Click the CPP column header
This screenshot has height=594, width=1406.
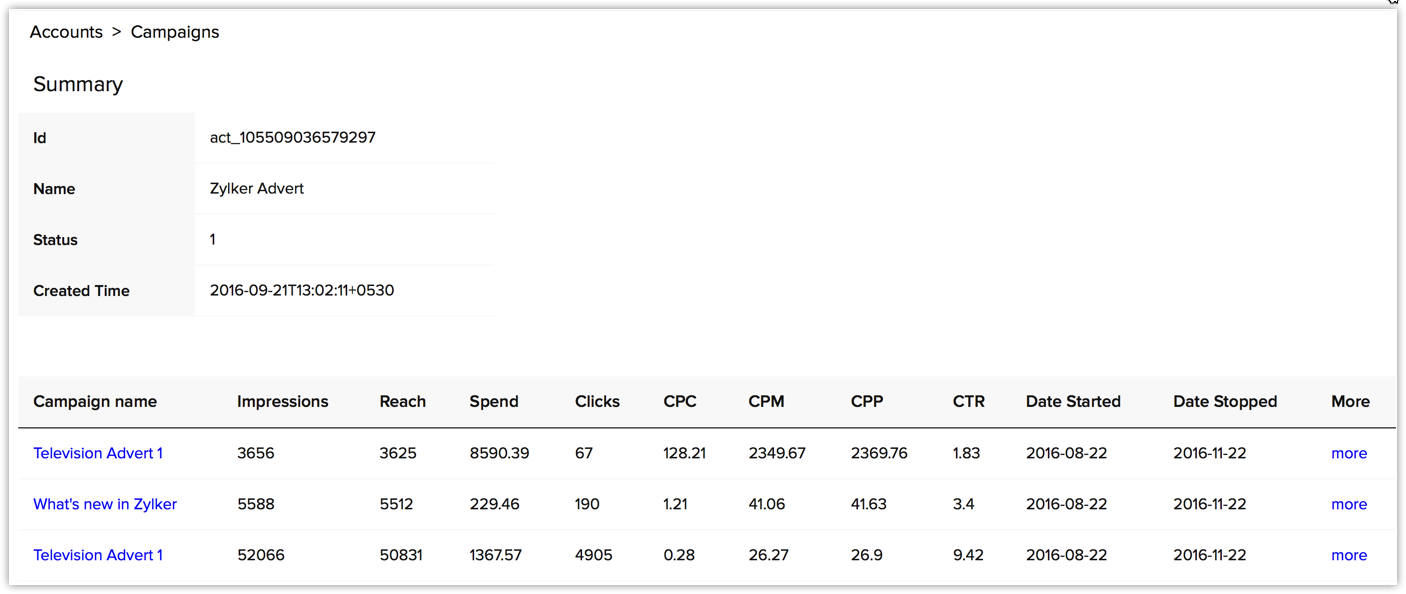coord(867,401)
